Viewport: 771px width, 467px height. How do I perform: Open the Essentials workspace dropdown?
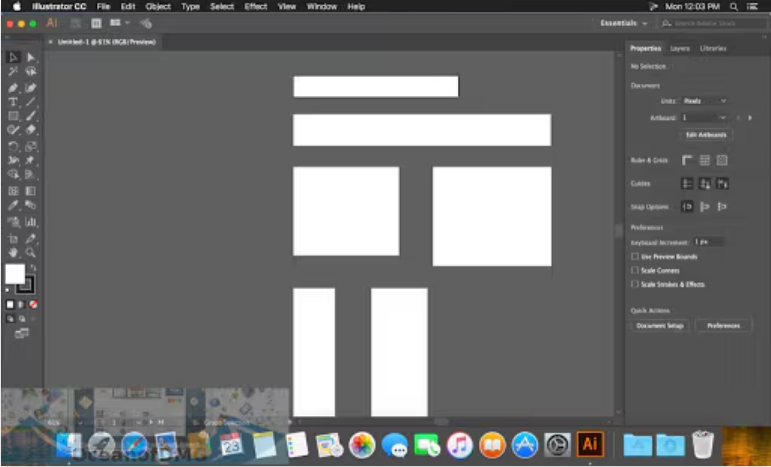(x=624, y=23)
